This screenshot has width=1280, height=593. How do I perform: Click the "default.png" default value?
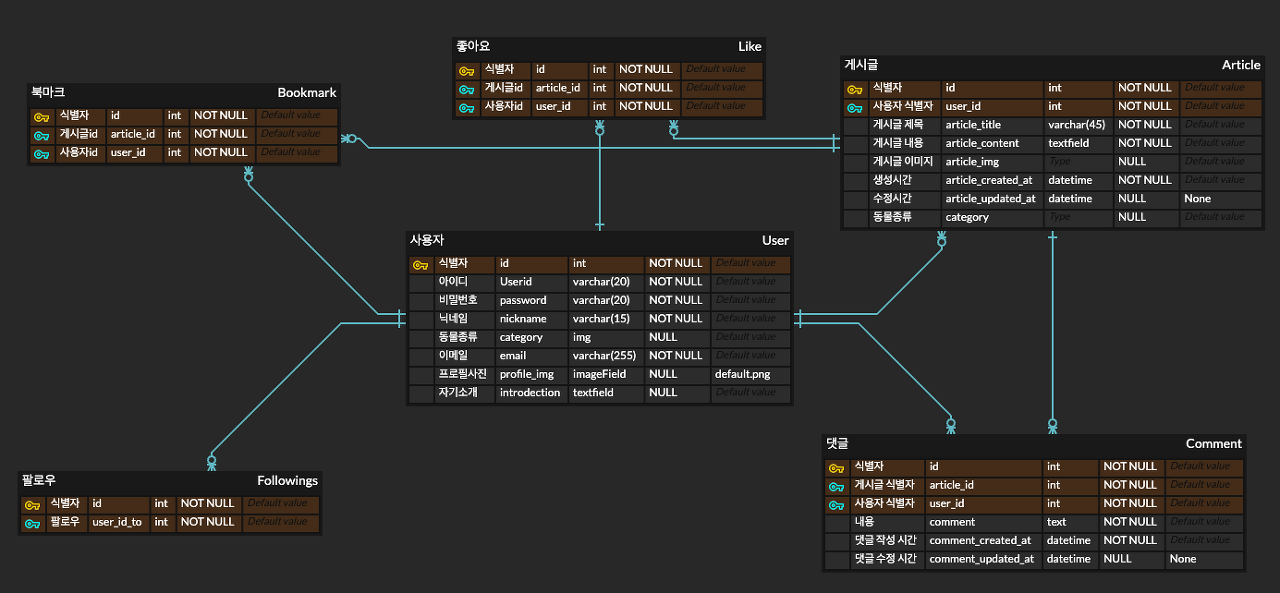[742, 374]
